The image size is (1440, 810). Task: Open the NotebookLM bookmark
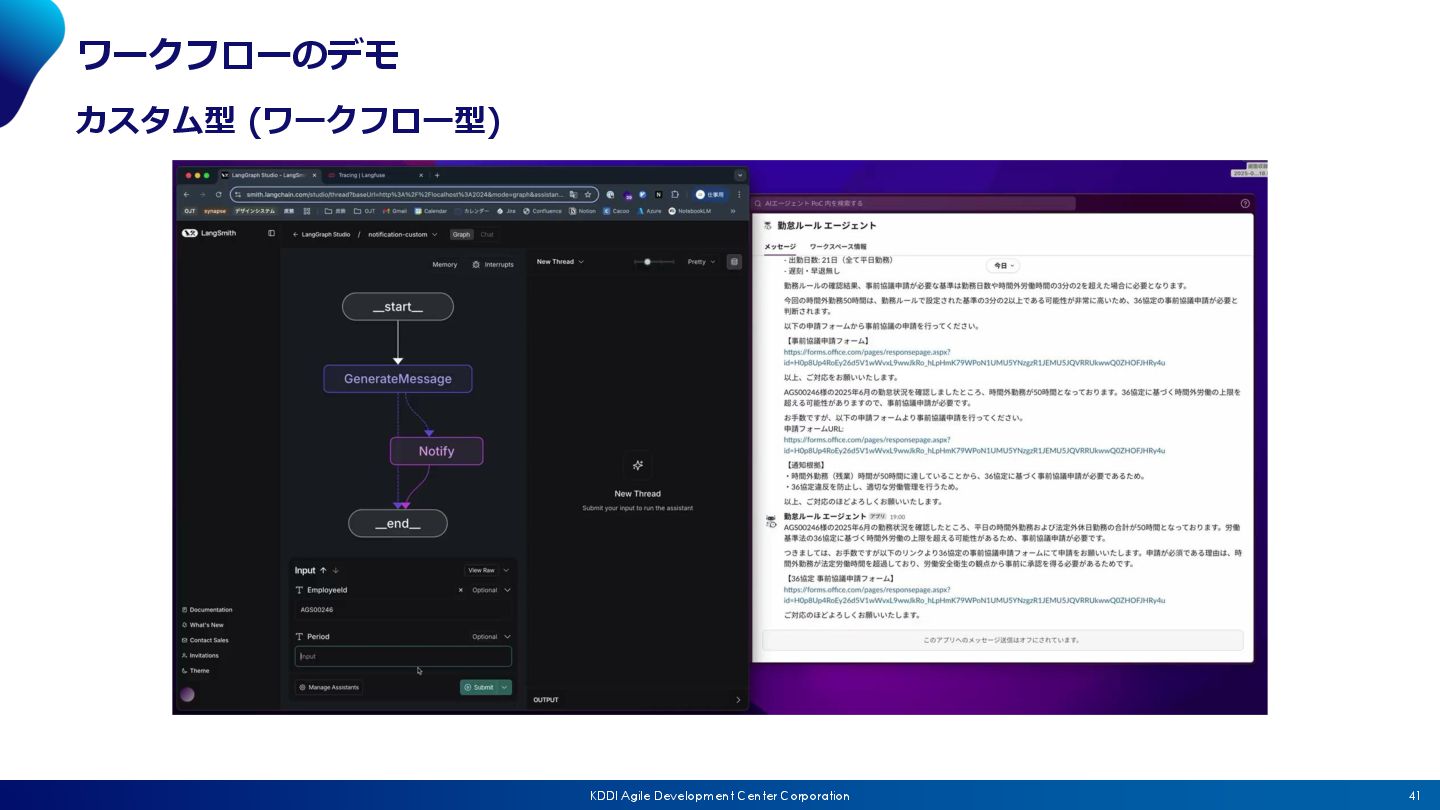pyautogui.click(x=689, y=211)
